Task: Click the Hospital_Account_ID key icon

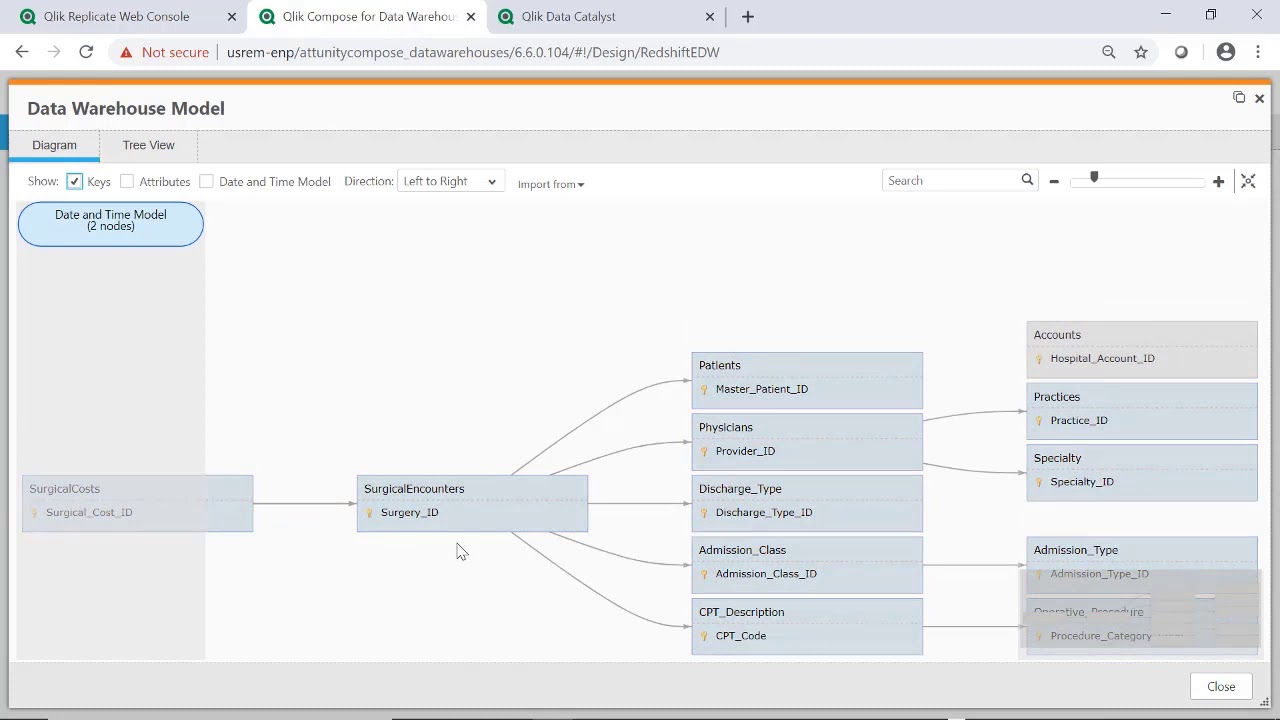Action: [x=1039, y=359]
